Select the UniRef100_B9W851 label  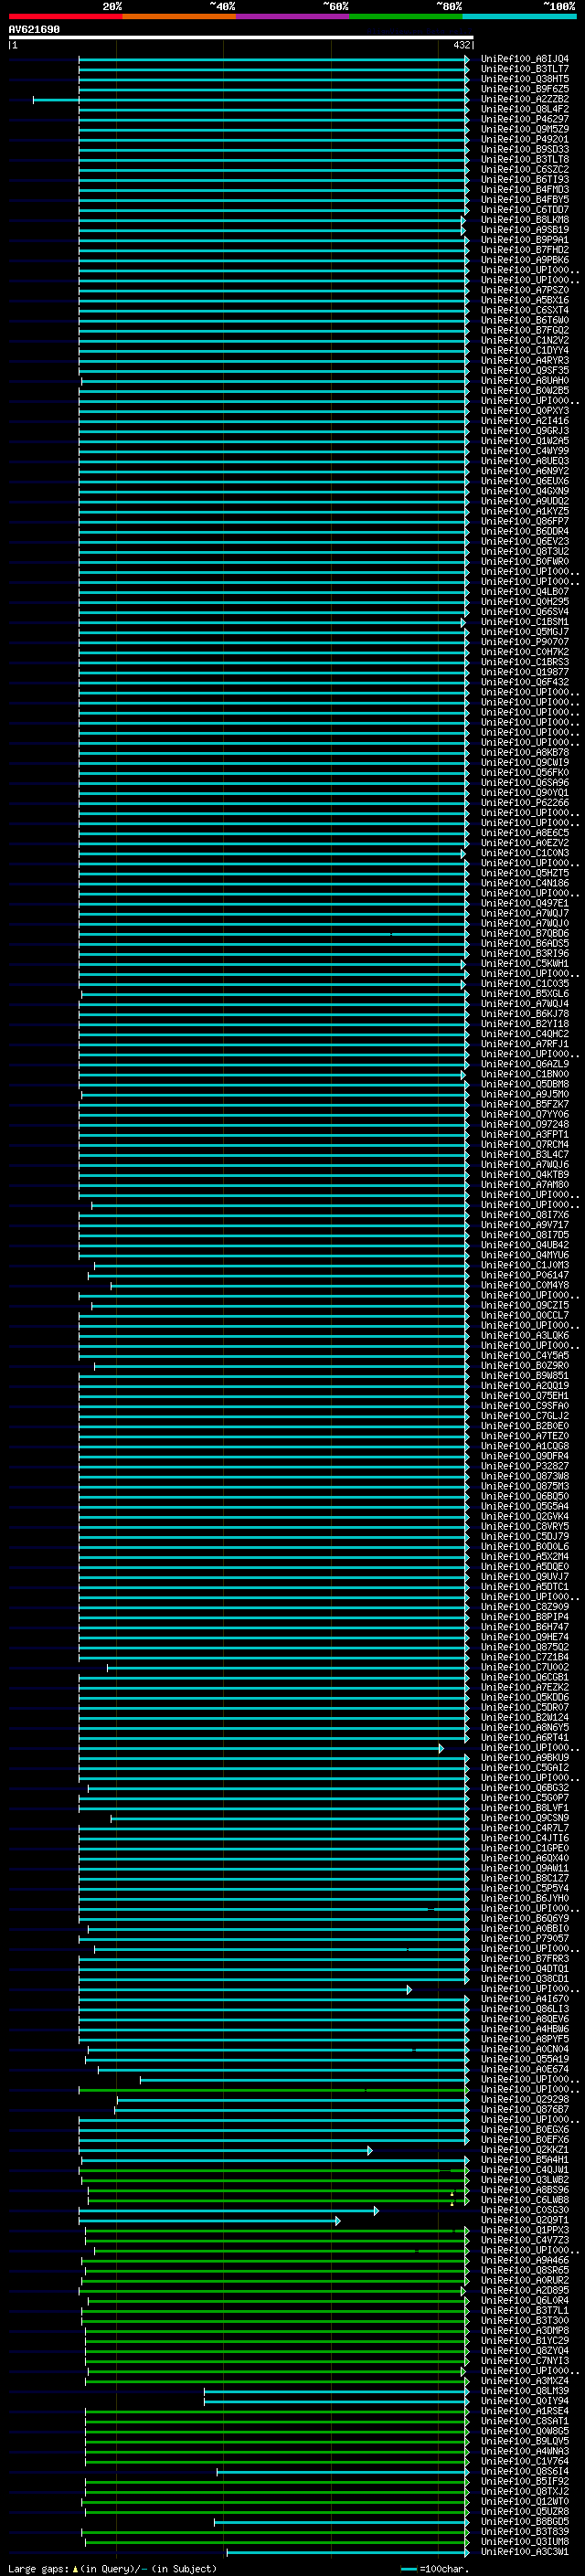[x=525, y=1375]
